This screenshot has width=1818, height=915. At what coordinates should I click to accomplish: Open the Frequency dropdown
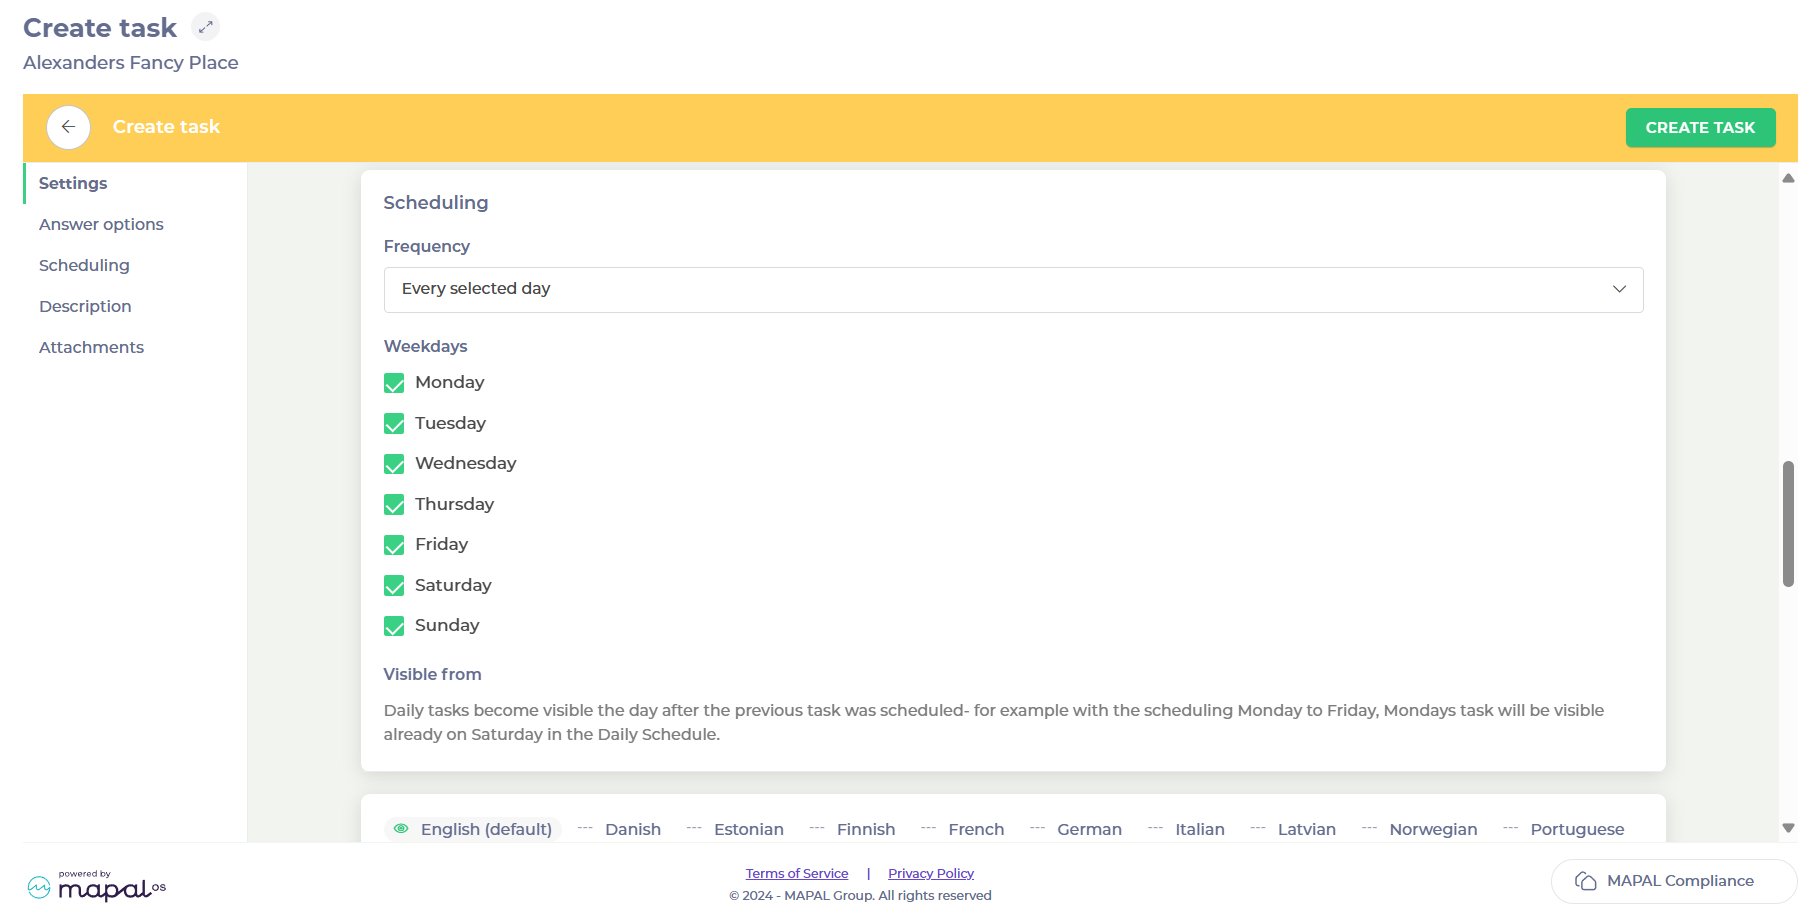(1013, 289)
